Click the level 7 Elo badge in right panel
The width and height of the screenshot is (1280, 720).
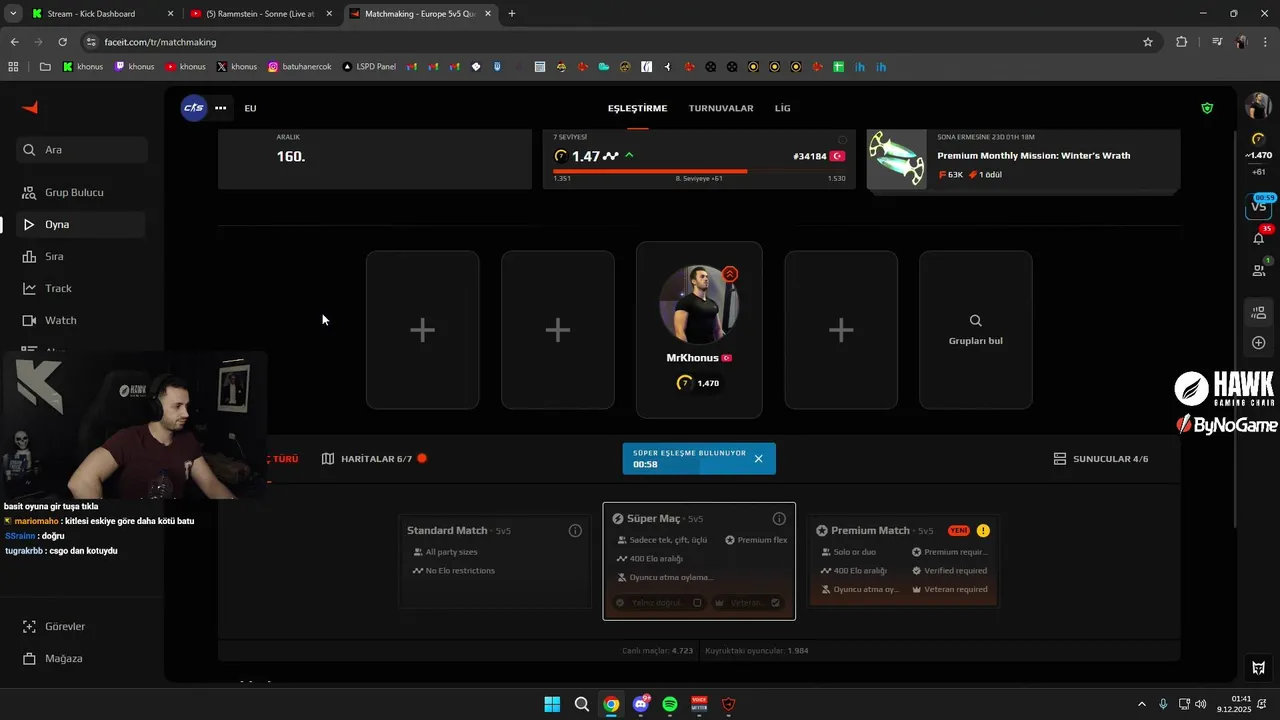tap(1258, 139)
